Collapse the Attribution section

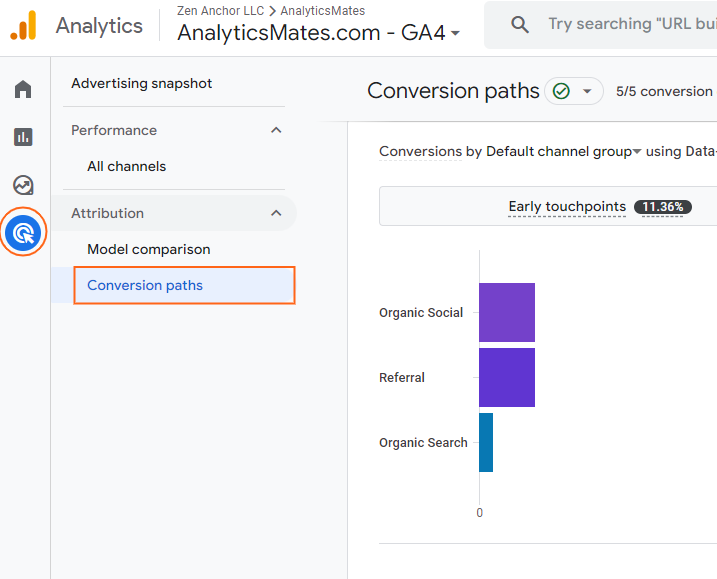(x=276, y=213)
